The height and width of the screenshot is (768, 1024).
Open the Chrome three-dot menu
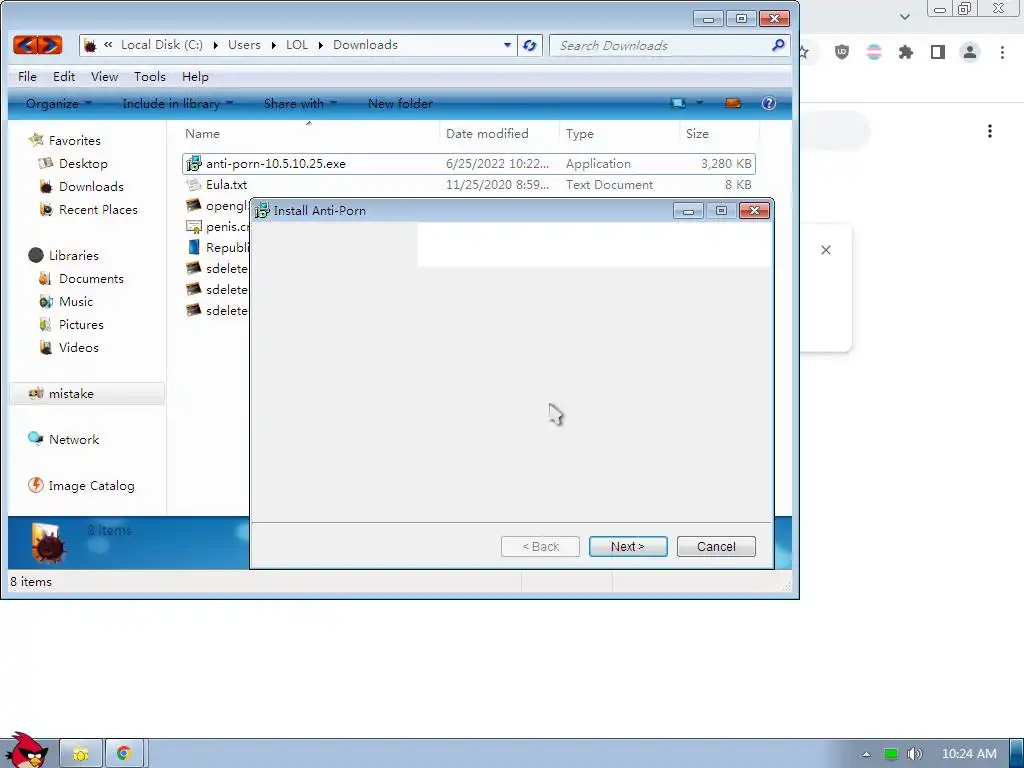coord(1002,52)
